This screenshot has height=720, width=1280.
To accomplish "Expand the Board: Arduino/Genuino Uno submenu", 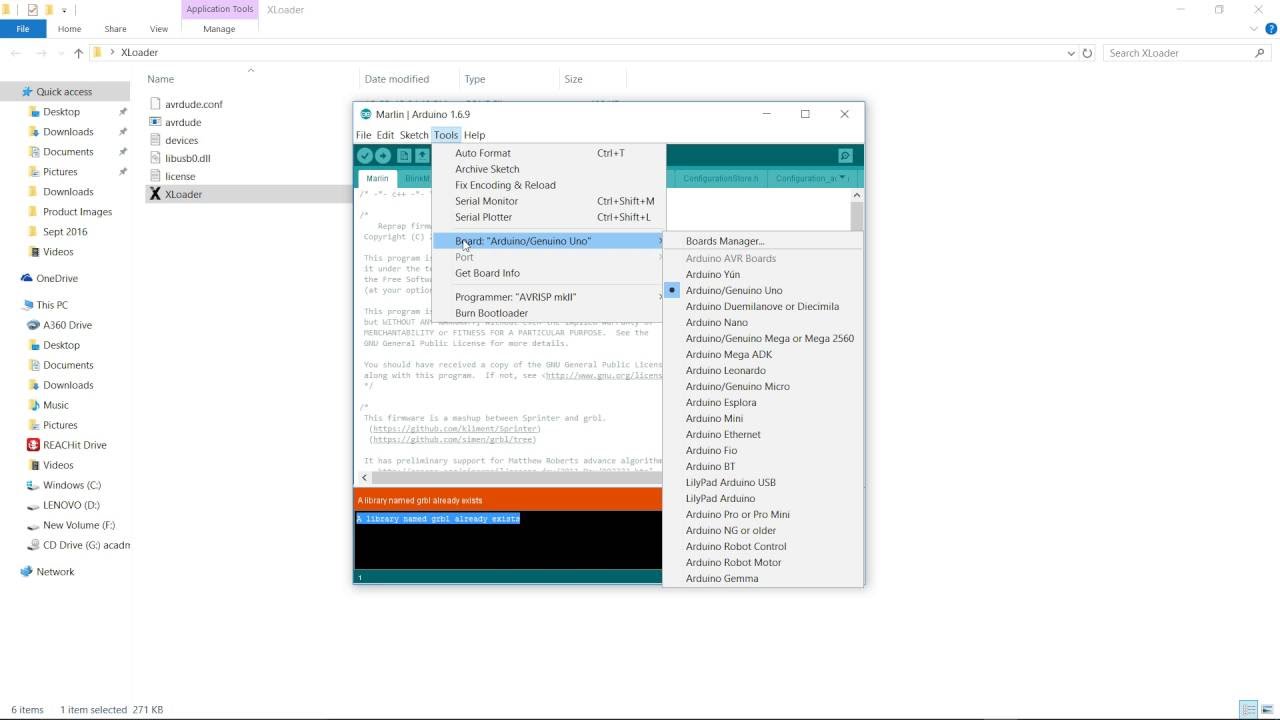I will (x=548, y=241).
